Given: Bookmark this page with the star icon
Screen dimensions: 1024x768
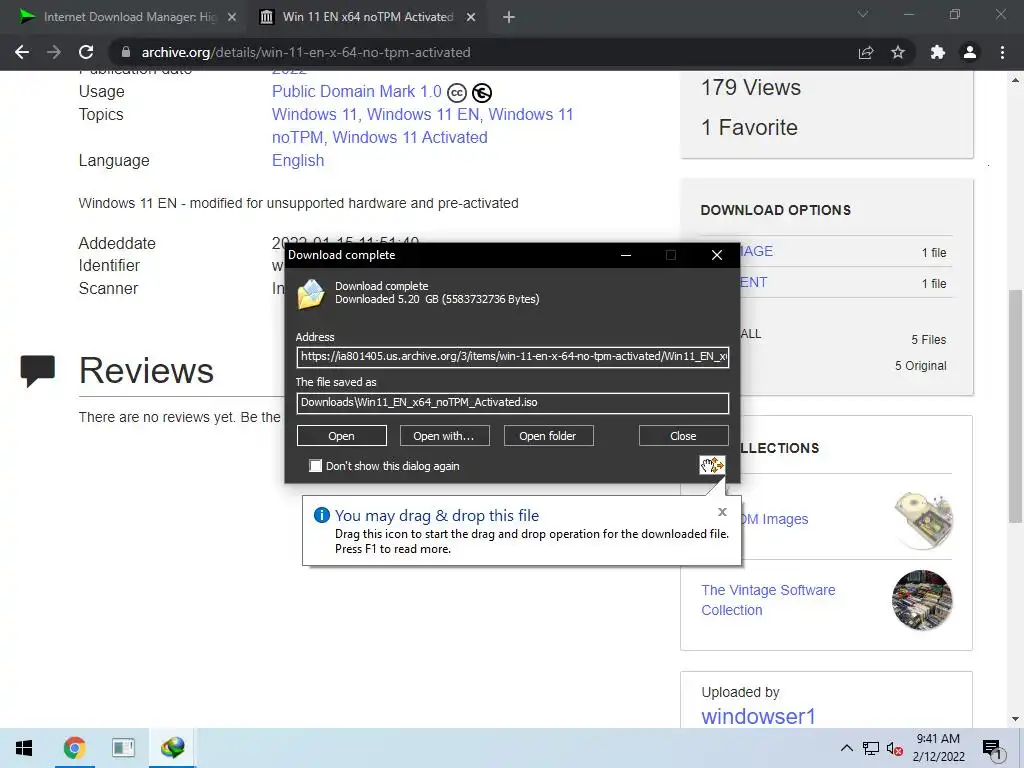Looking at the screenshot, I should point(898,52).
